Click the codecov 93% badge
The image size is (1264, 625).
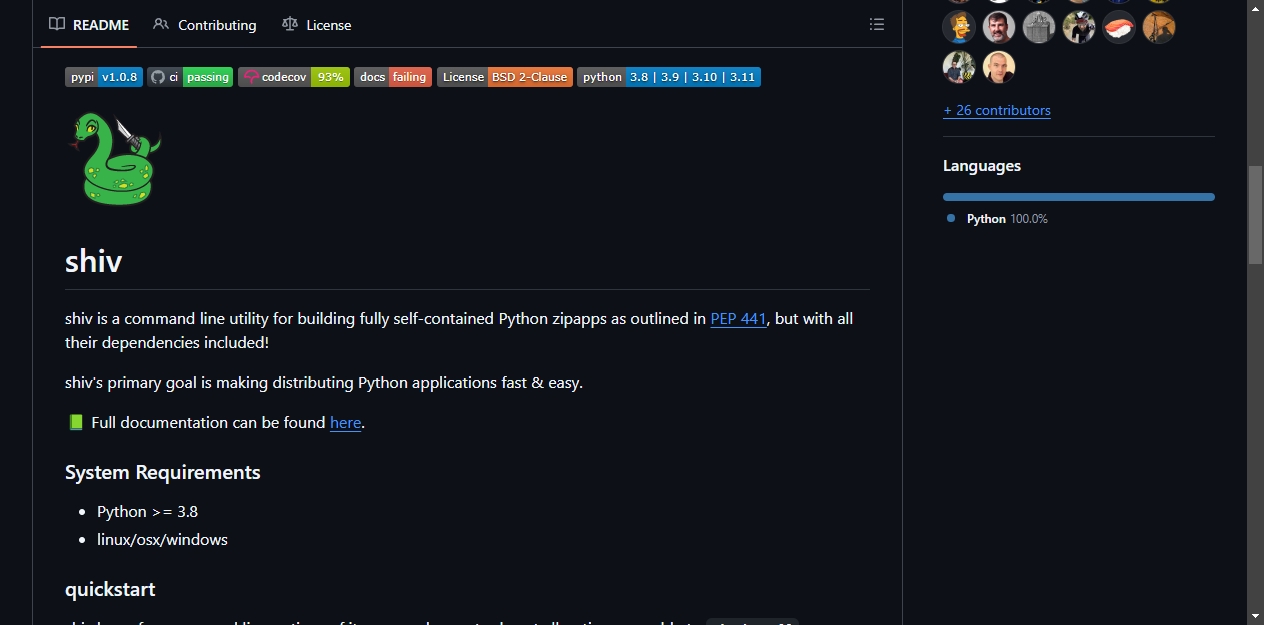point(294,77)
